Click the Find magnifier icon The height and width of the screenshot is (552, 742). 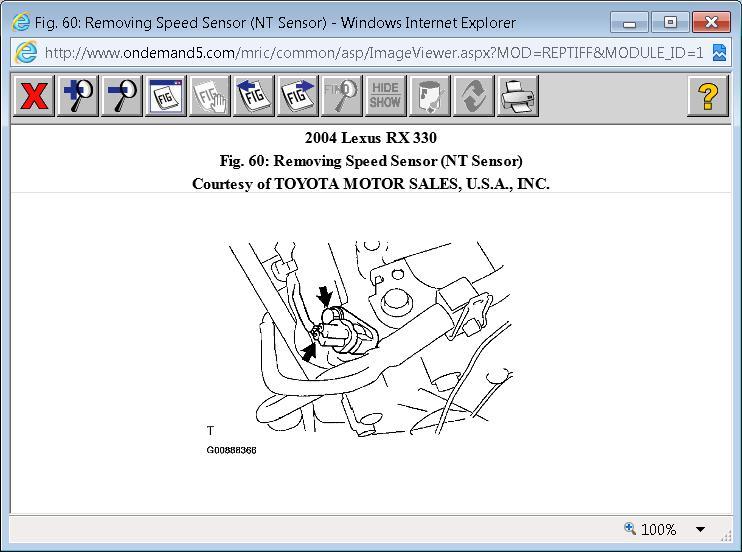pos(342,96)
